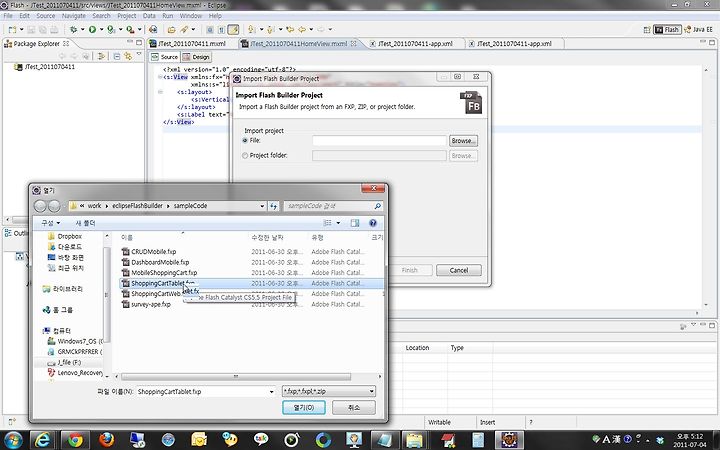Open the 구성 organize dropdown
Viewport: 720px width, 450px height.
pos(51,223)
